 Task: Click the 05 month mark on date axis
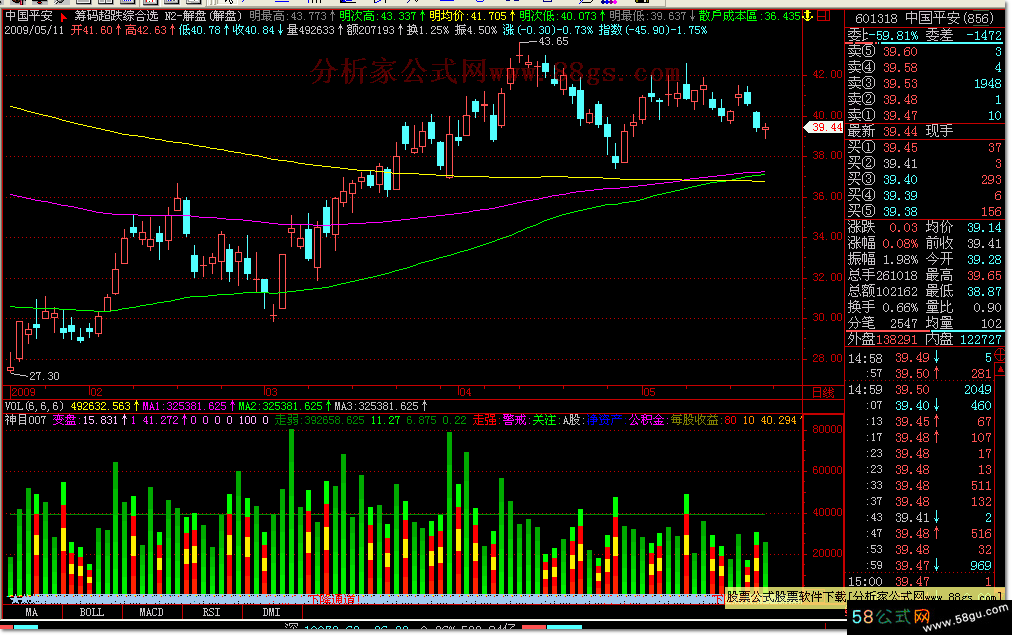pos(649,392)
